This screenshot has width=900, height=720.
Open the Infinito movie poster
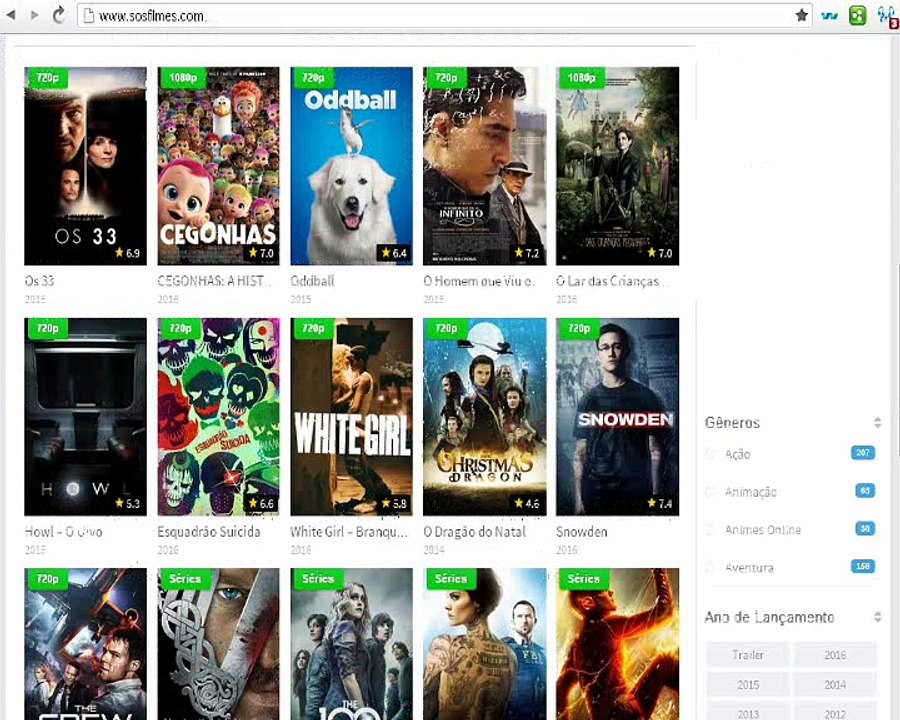484,166
